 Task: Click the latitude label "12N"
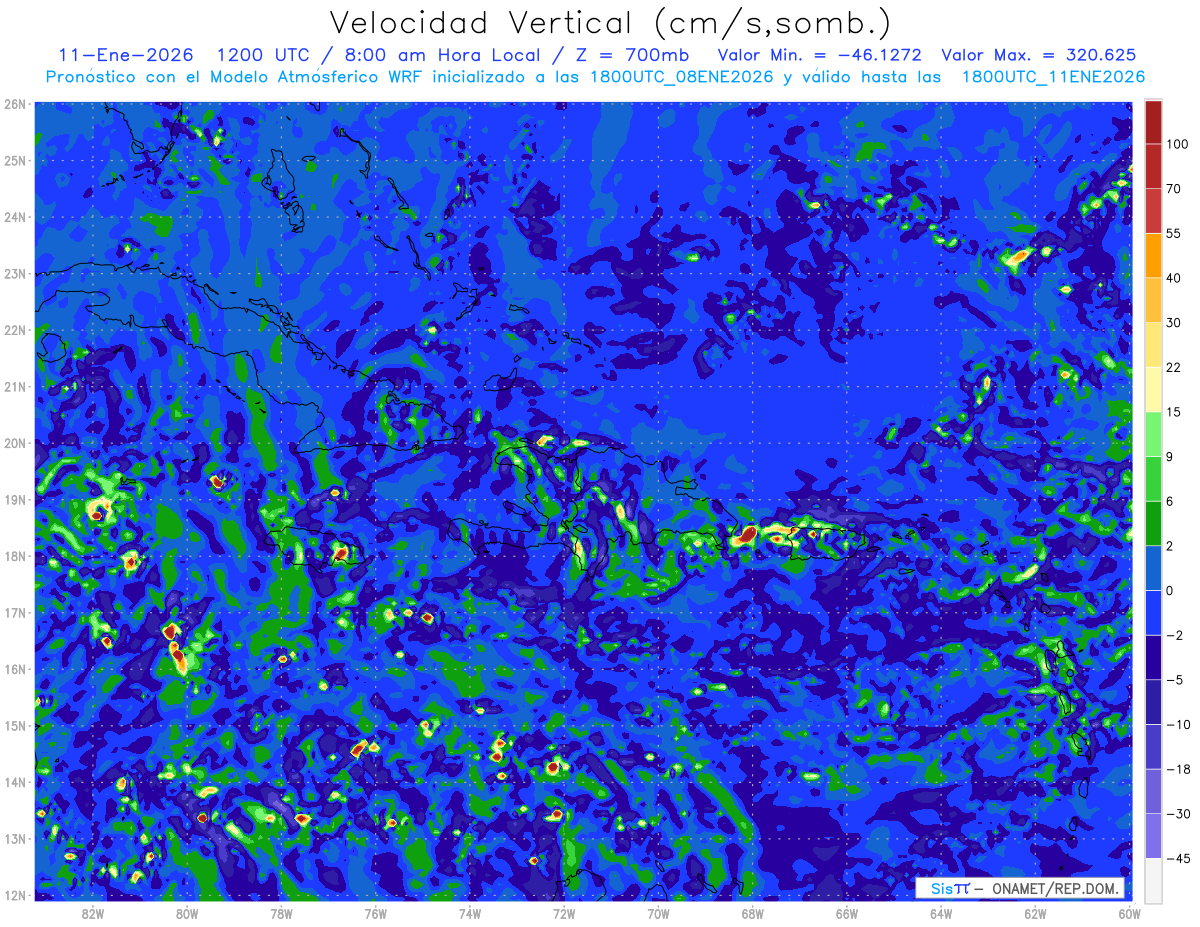pos(15,895)
